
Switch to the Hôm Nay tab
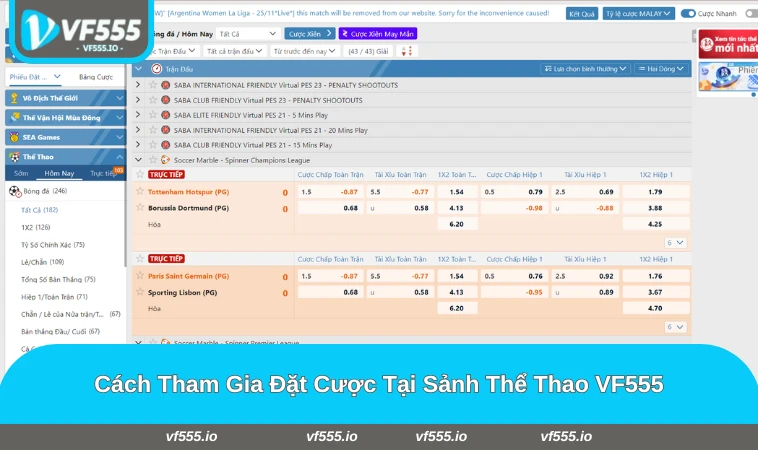coord(59,173)
